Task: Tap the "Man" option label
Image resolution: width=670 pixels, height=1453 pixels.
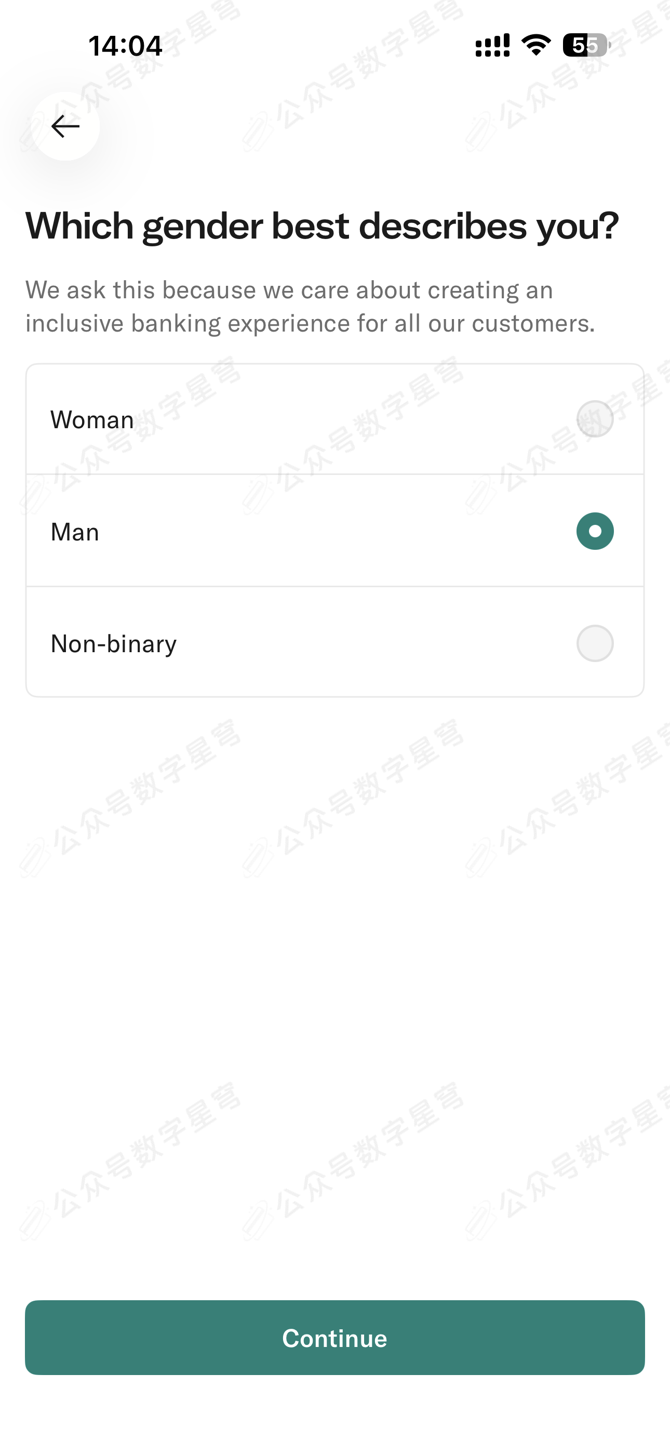Action: [x=75, y=532]
